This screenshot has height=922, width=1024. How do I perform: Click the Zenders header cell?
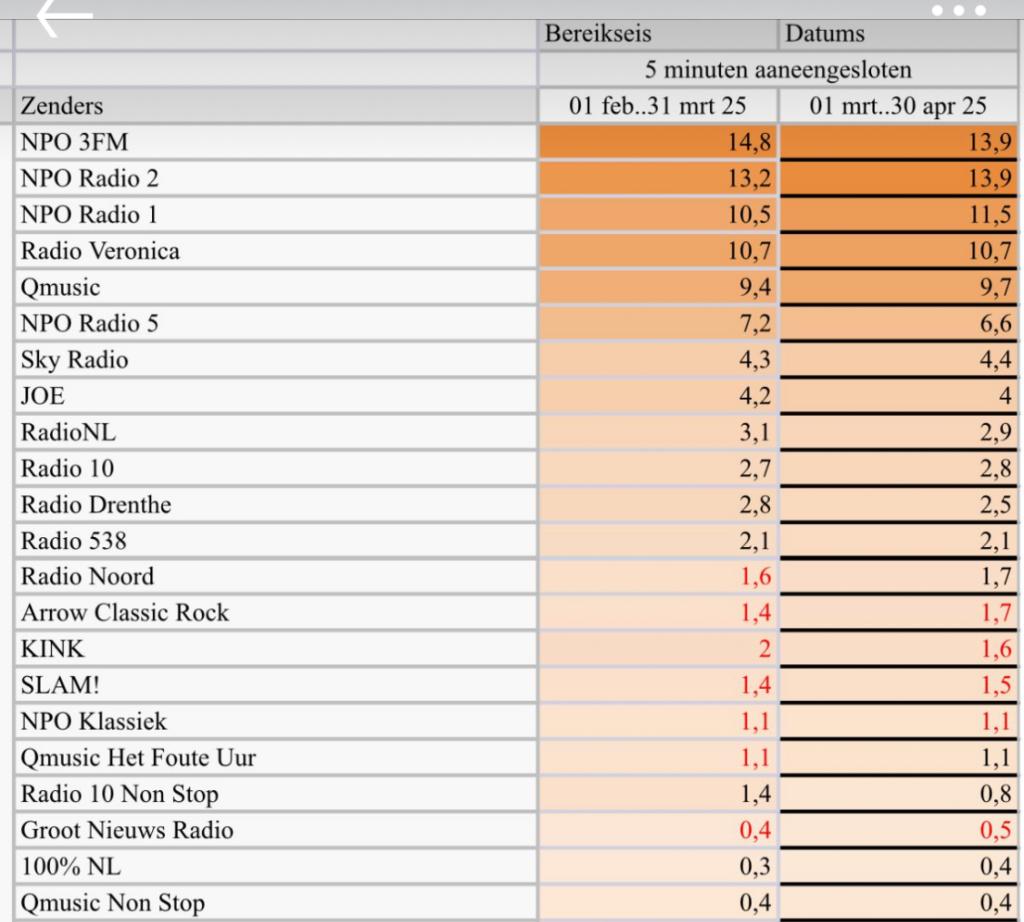click(x=275, y=106)
